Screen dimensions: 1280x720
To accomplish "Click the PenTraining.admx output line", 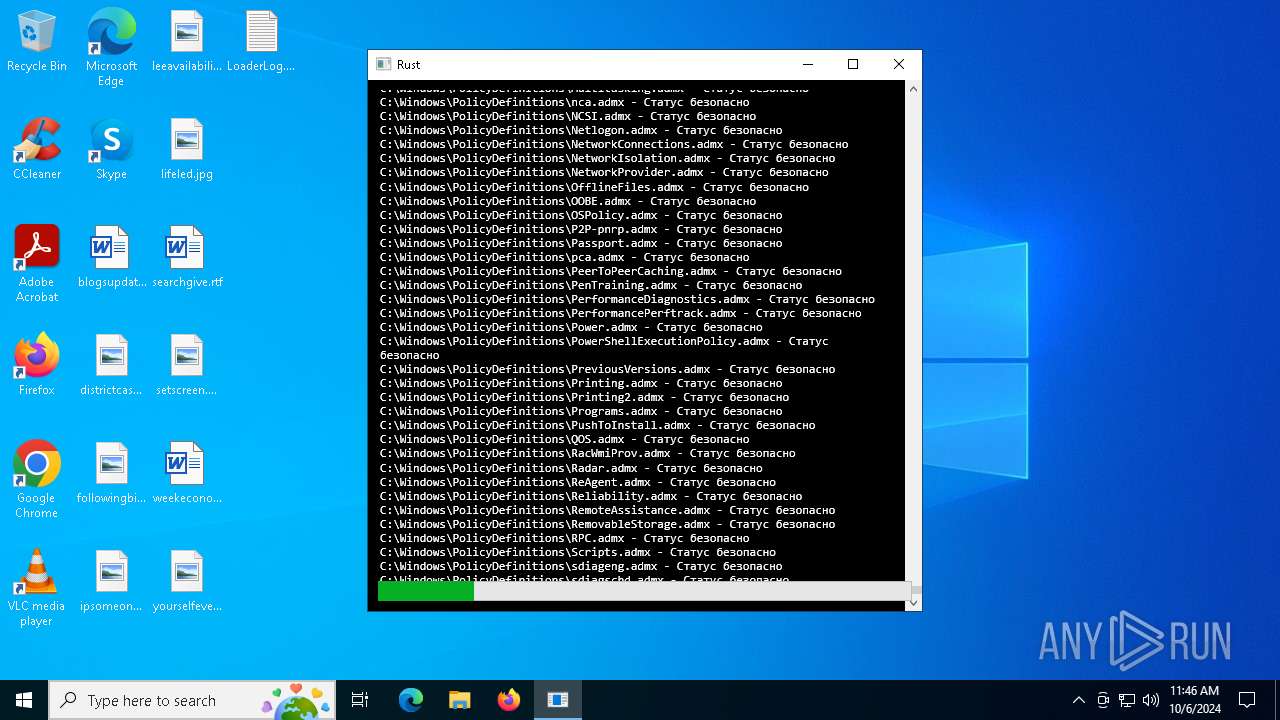I will tap(591, 285).
